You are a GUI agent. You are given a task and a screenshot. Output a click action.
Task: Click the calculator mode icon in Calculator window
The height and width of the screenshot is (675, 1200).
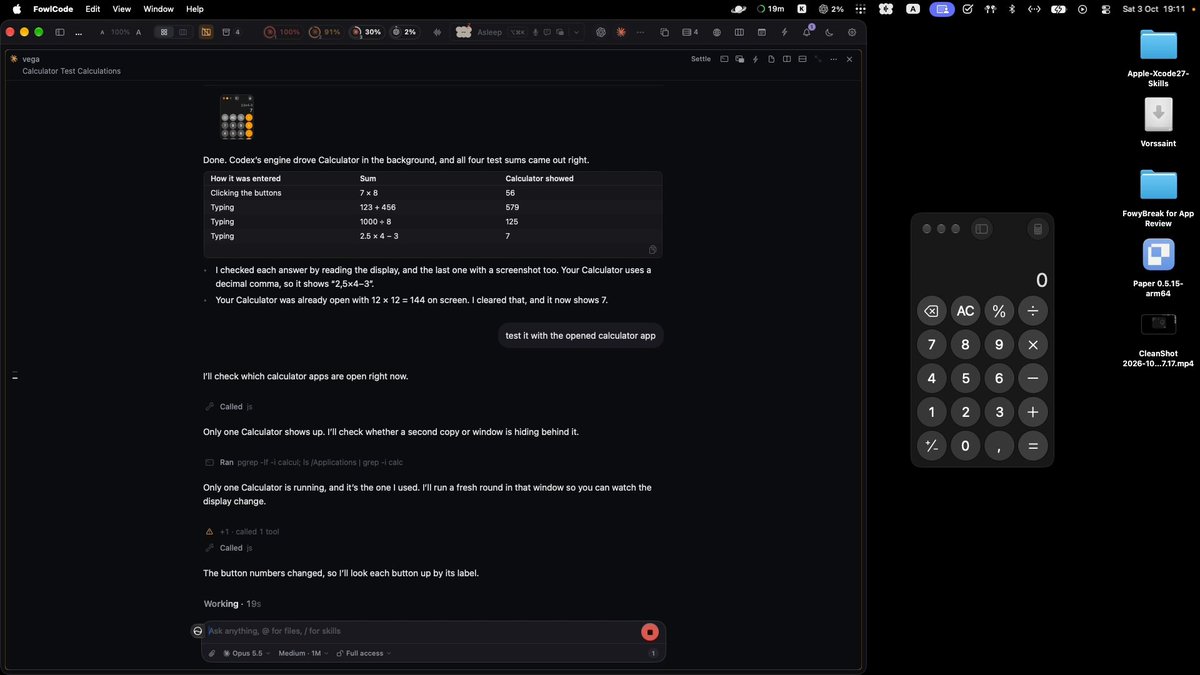click(x=1038, y=229)
